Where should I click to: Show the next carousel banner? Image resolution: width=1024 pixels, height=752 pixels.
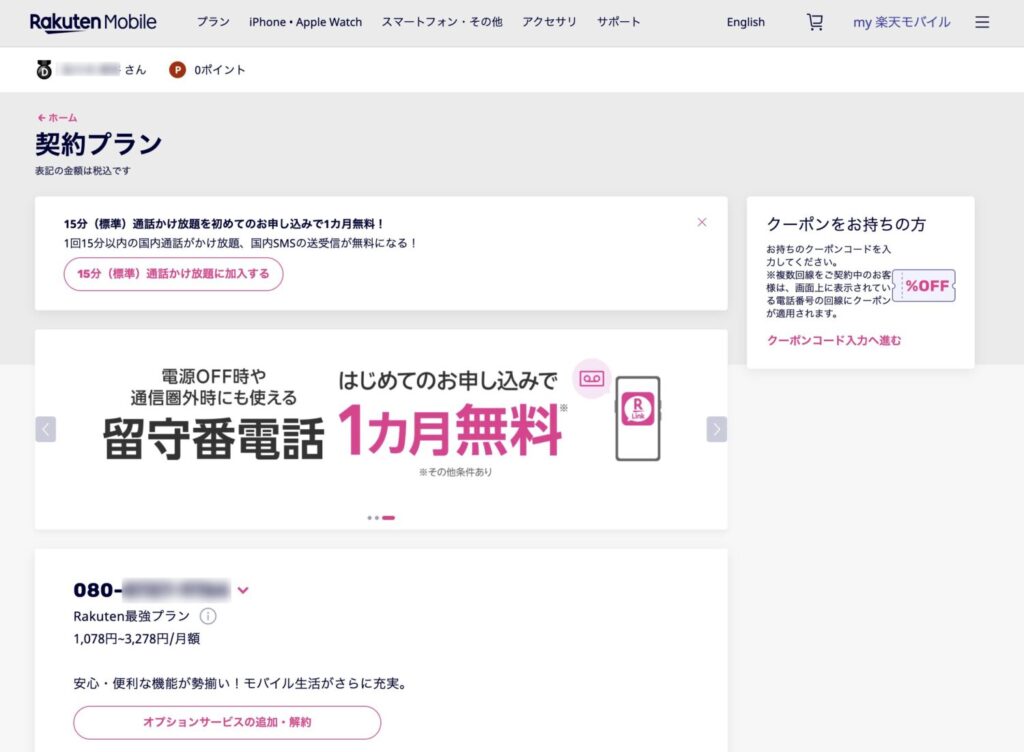[716, 429]
